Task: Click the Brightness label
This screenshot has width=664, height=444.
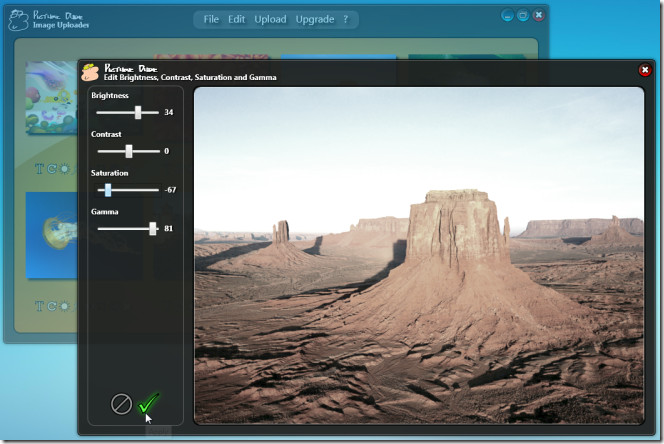Action: point(110,96)
